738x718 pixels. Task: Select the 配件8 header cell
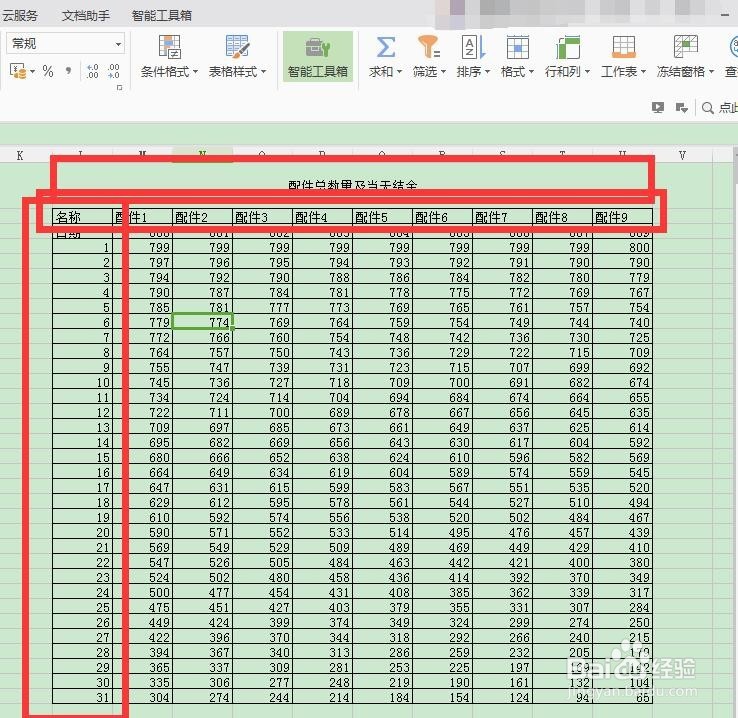(562, 217)
